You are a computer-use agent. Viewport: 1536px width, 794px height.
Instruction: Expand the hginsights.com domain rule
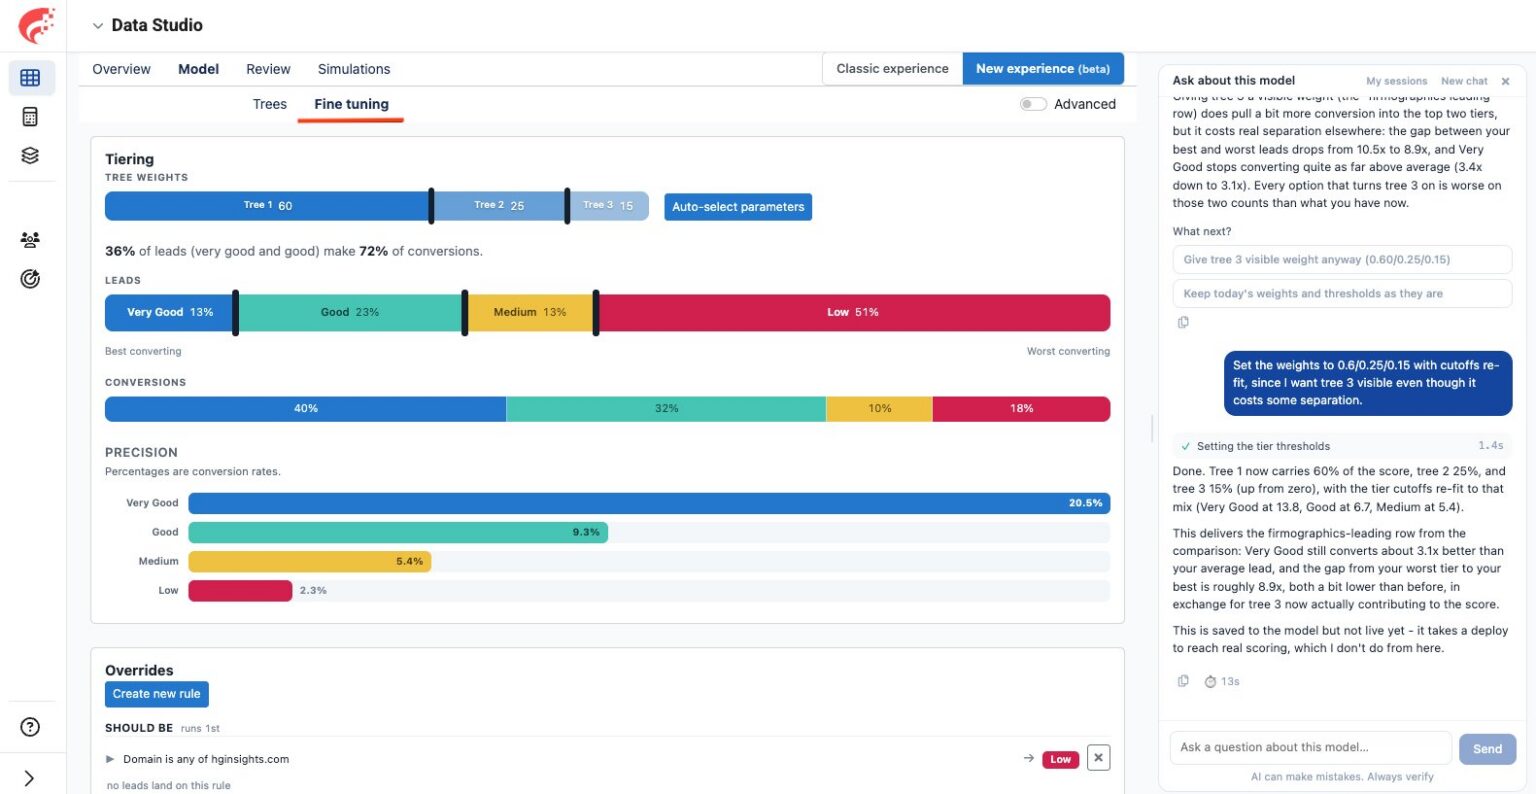point(110,759)
